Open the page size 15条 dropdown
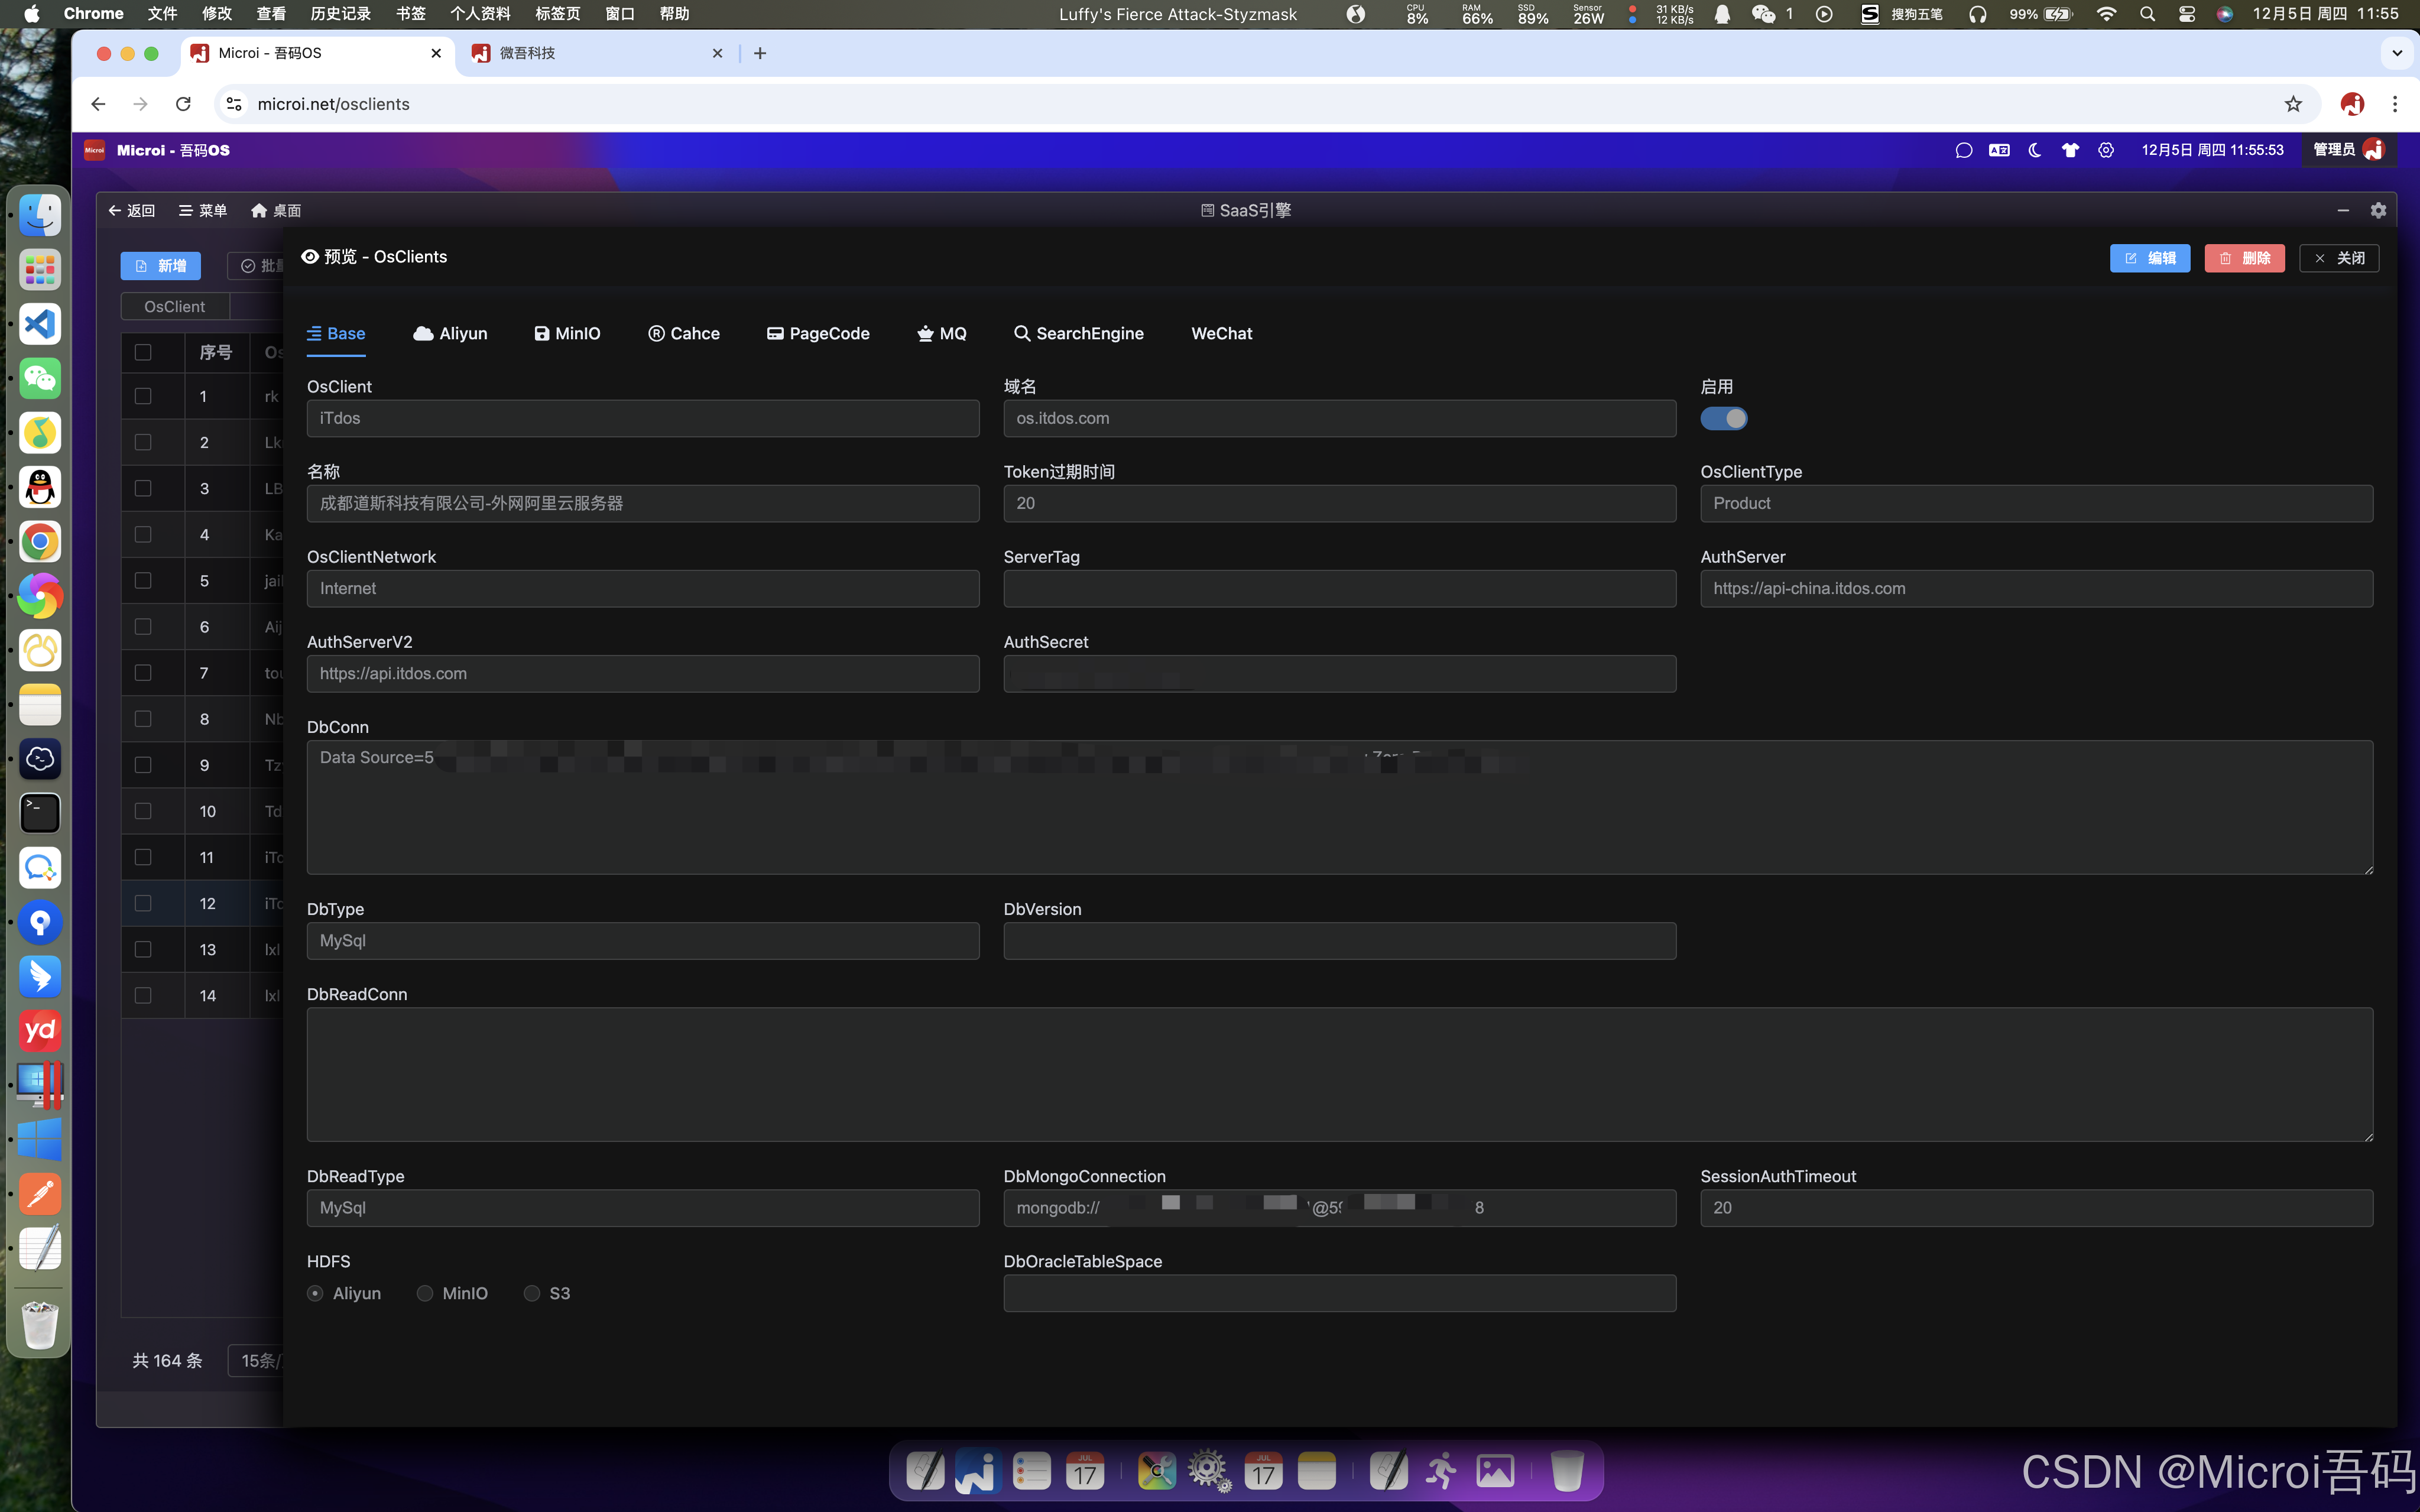This screenshot has width=2420, height=1512. 256,1360
